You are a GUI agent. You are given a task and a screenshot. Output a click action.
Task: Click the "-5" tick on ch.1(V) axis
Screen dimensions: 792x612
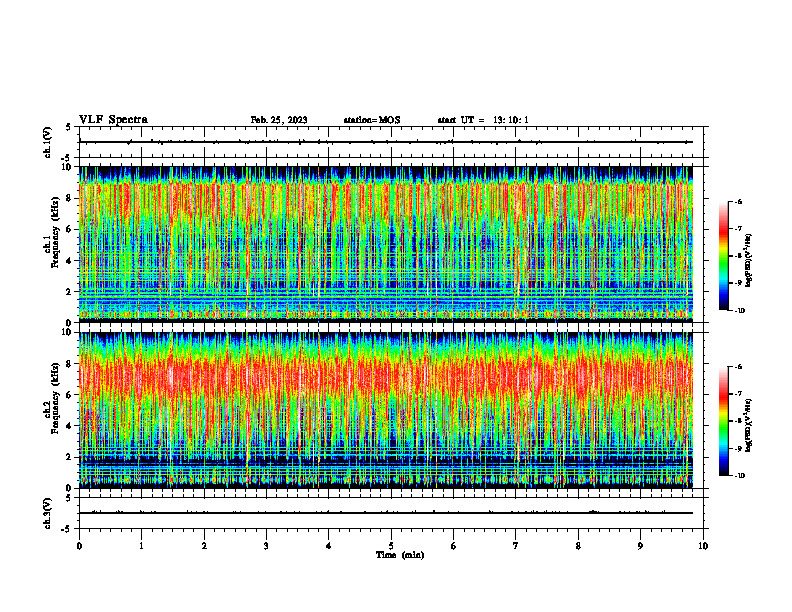click(x=66, y=158)
